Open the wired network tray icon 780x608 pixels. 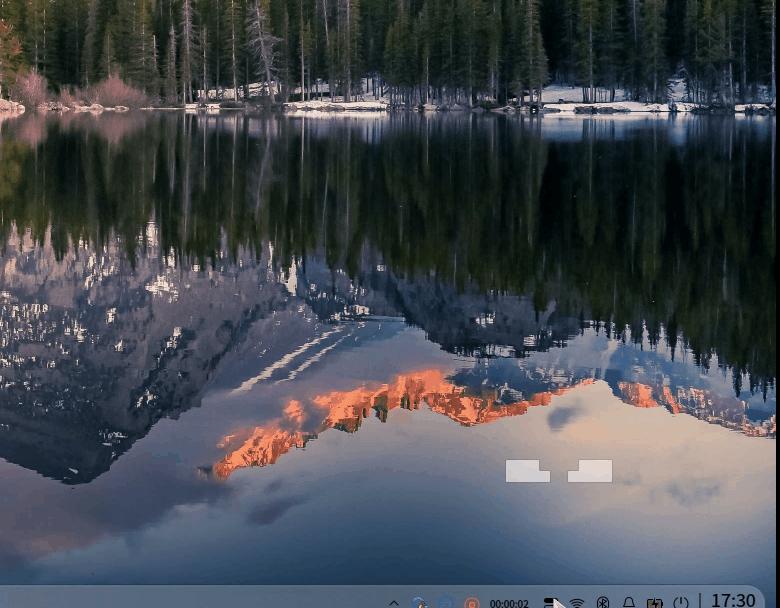pyautogui.click(x=549, y=603)
